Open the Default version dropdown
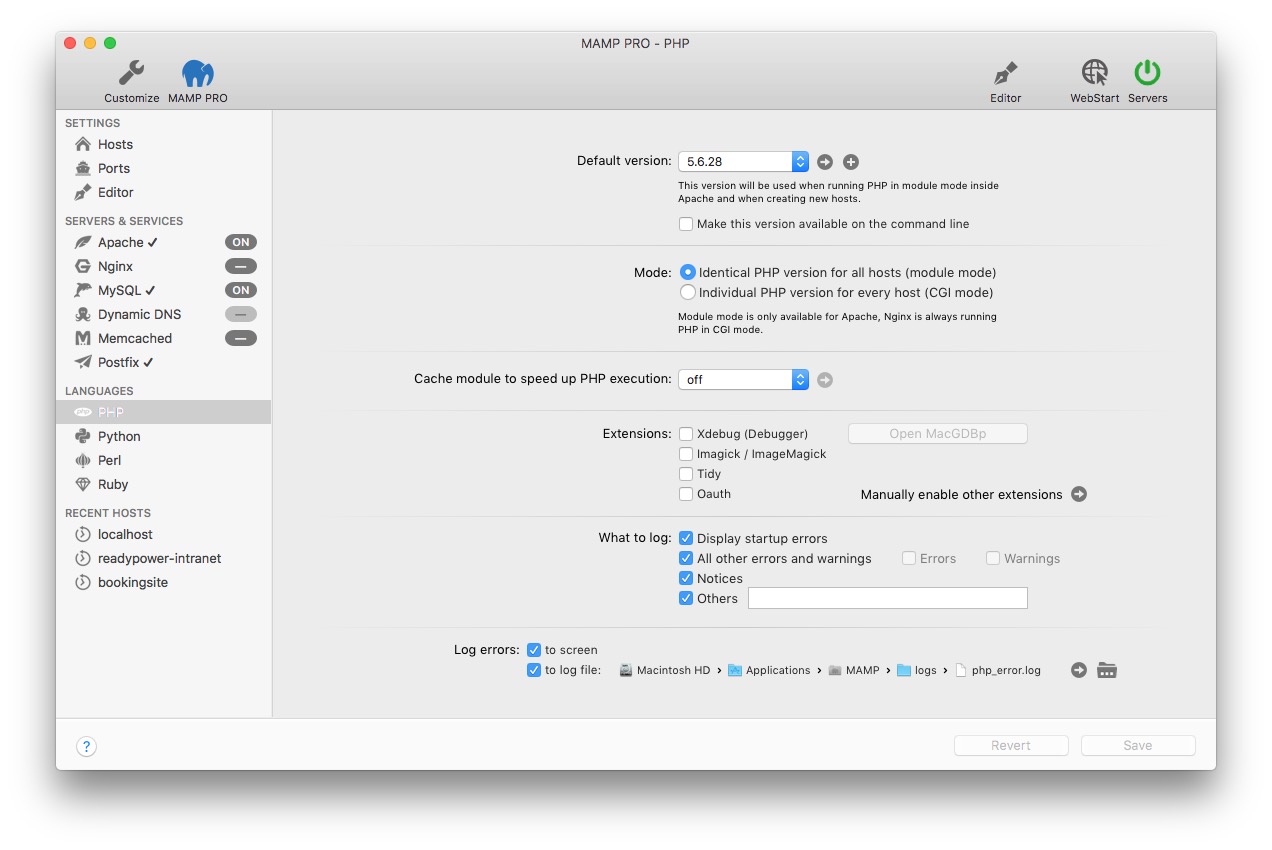This screenshot has height=850, width=1272. coord(743,161)
